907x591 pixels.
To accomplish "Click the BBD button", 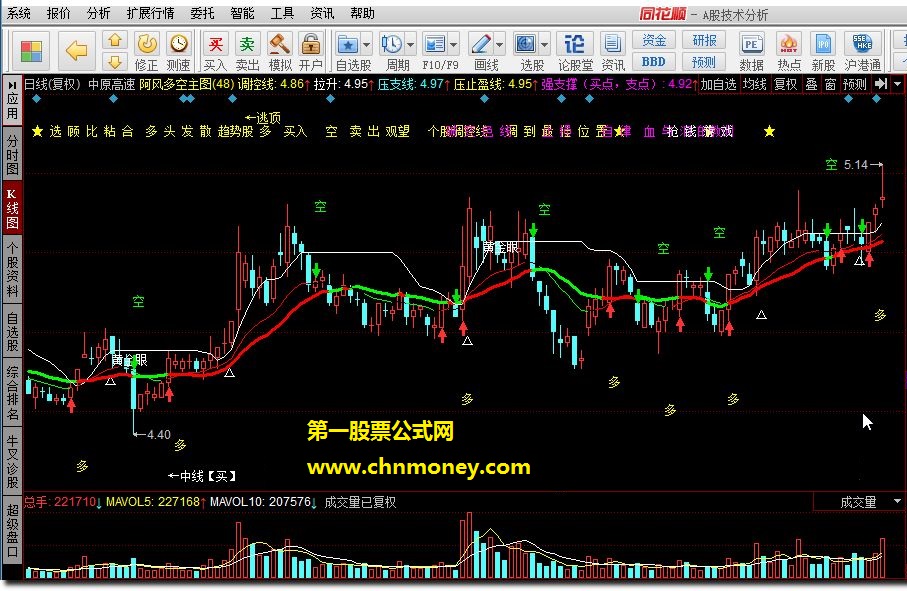I will [654, 61].
